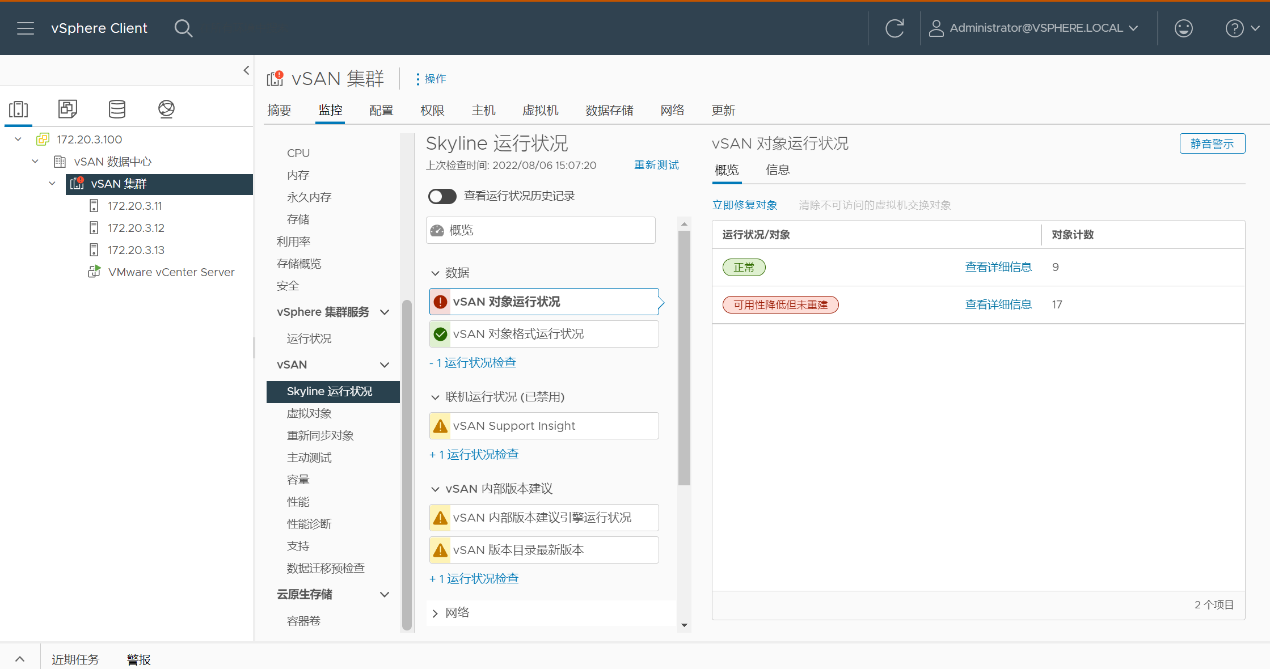Collapse the vSphere 集群服务 section
This screenshot has width=1270, height=669.
tap(384, 312)
